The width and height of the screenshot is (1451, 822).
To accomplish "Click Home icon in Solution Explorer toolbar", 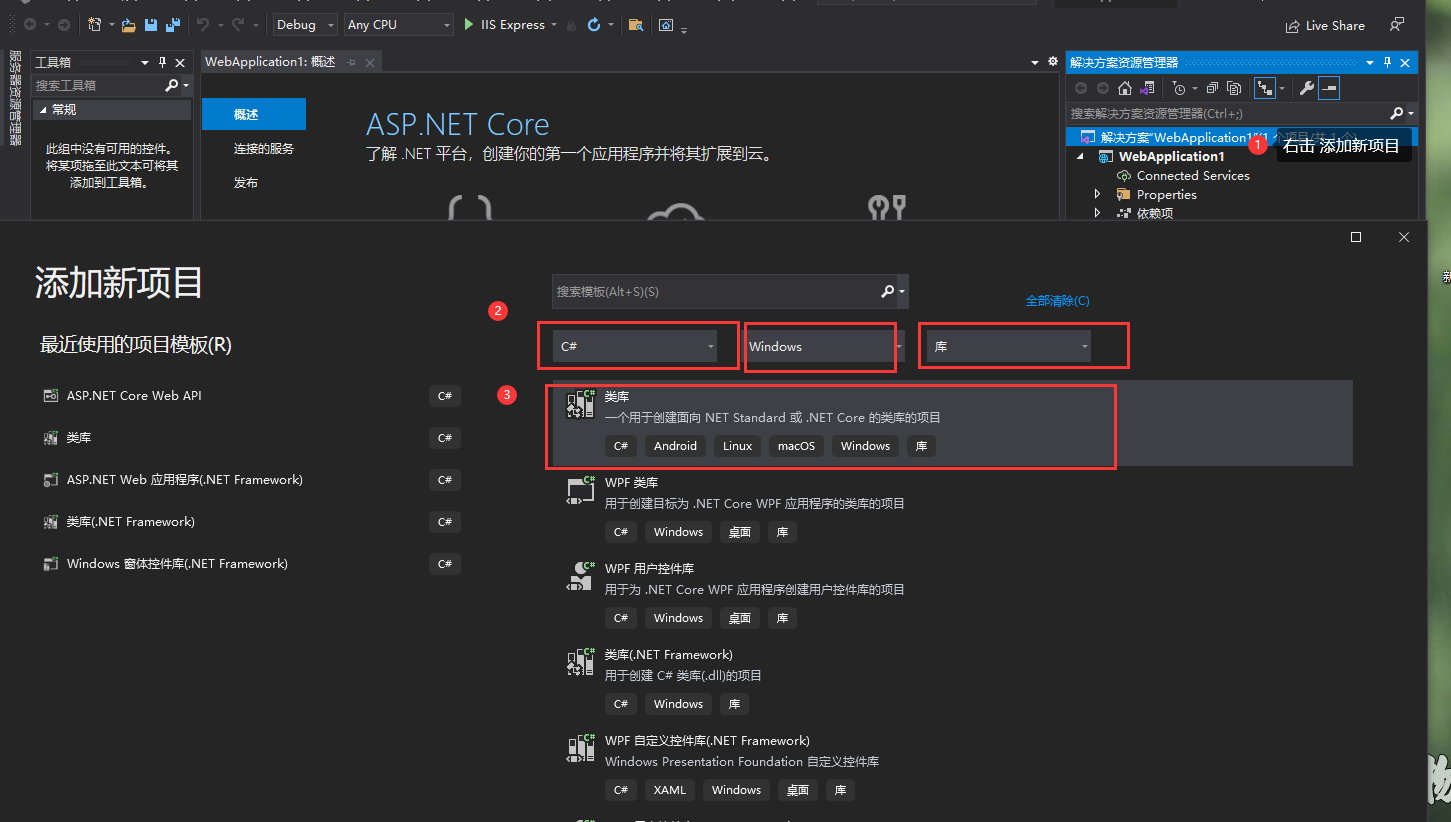I will (1125, 88).
